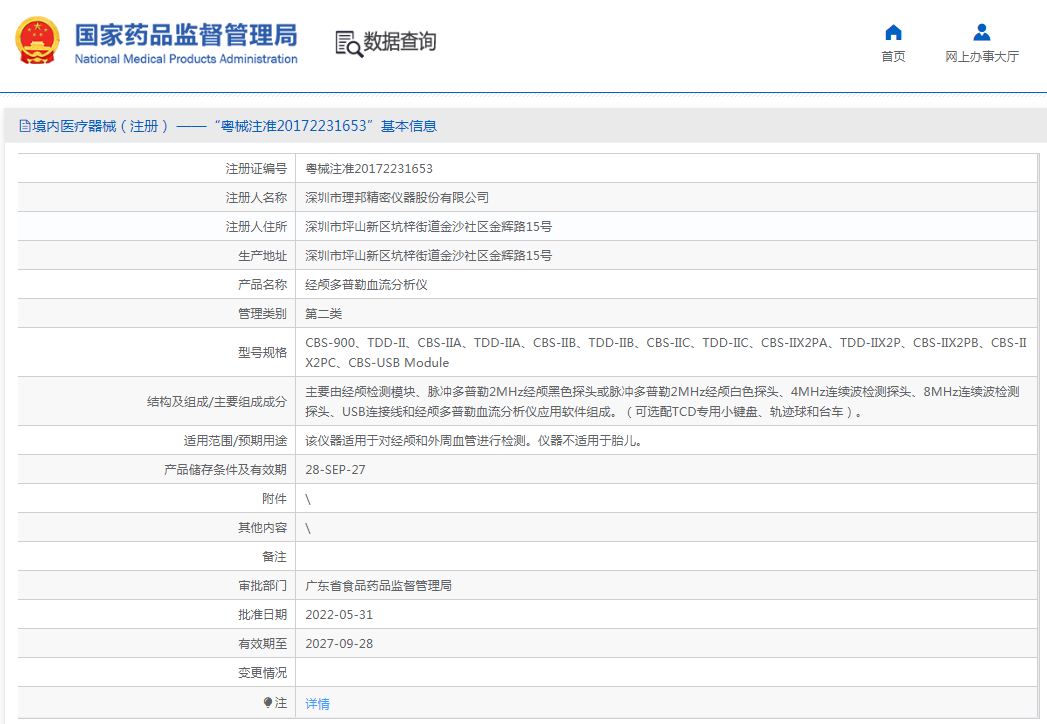Click the 国家药品监督管理局 site title
Image resolution: width=1047 pixels, height=724 pixels.
tap(186, 34)
